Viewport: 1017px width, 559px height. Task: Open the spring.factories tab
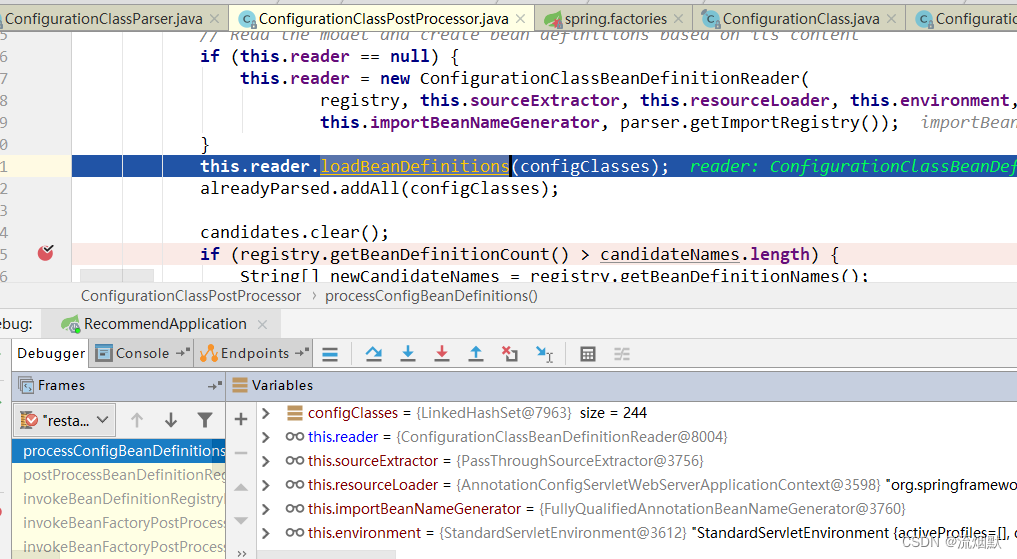point(615,19)
